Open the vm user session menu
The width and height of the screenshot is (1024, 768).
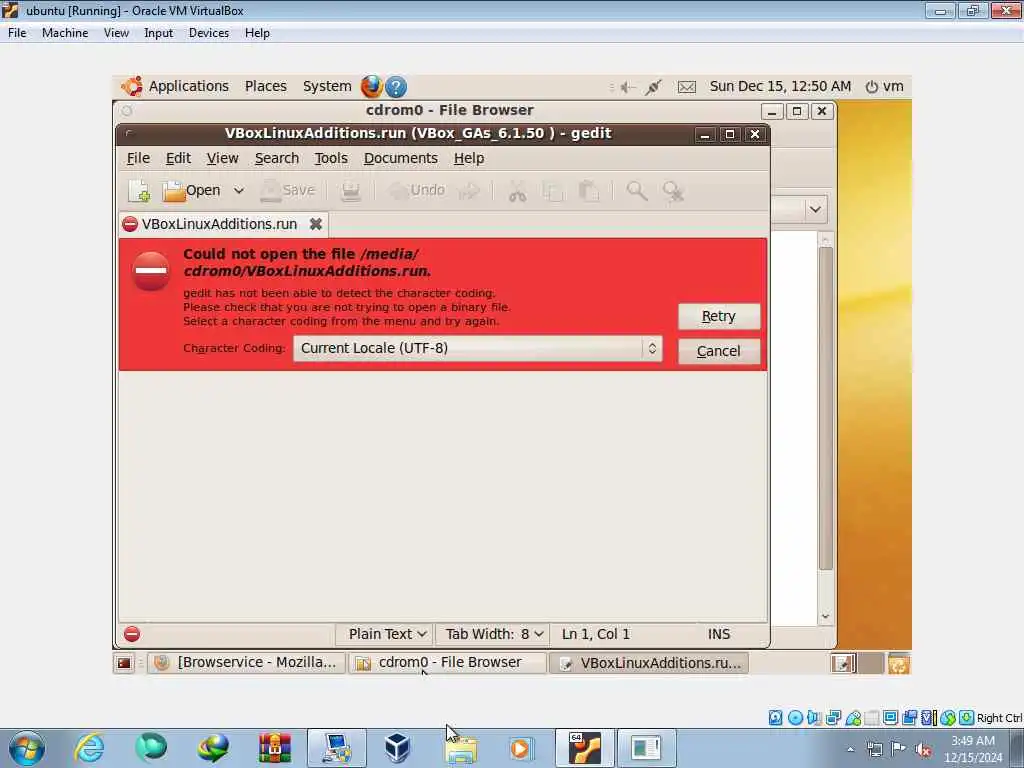[x=884, y=86]
